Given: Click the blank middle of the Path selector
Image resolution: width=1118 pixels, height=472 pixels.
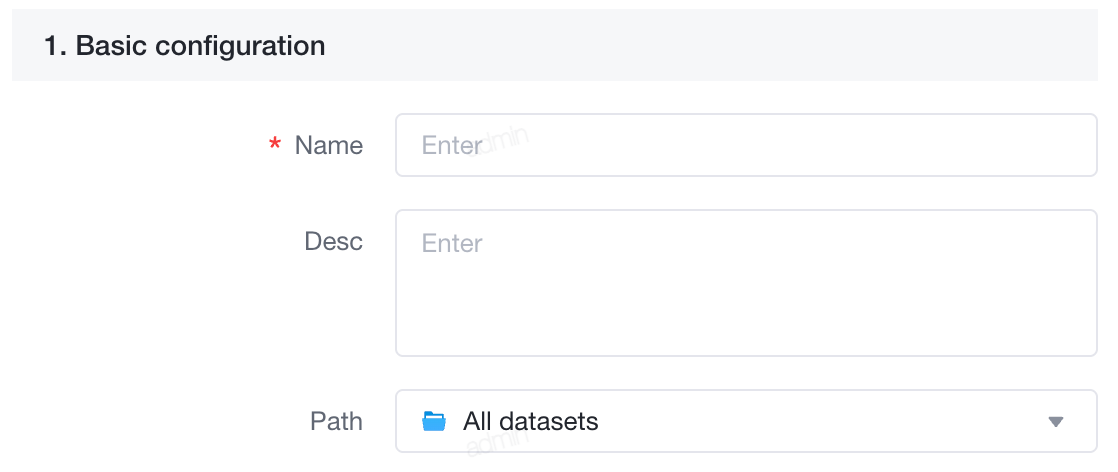Looking at the screenshot, I should (x=820, y=421).
